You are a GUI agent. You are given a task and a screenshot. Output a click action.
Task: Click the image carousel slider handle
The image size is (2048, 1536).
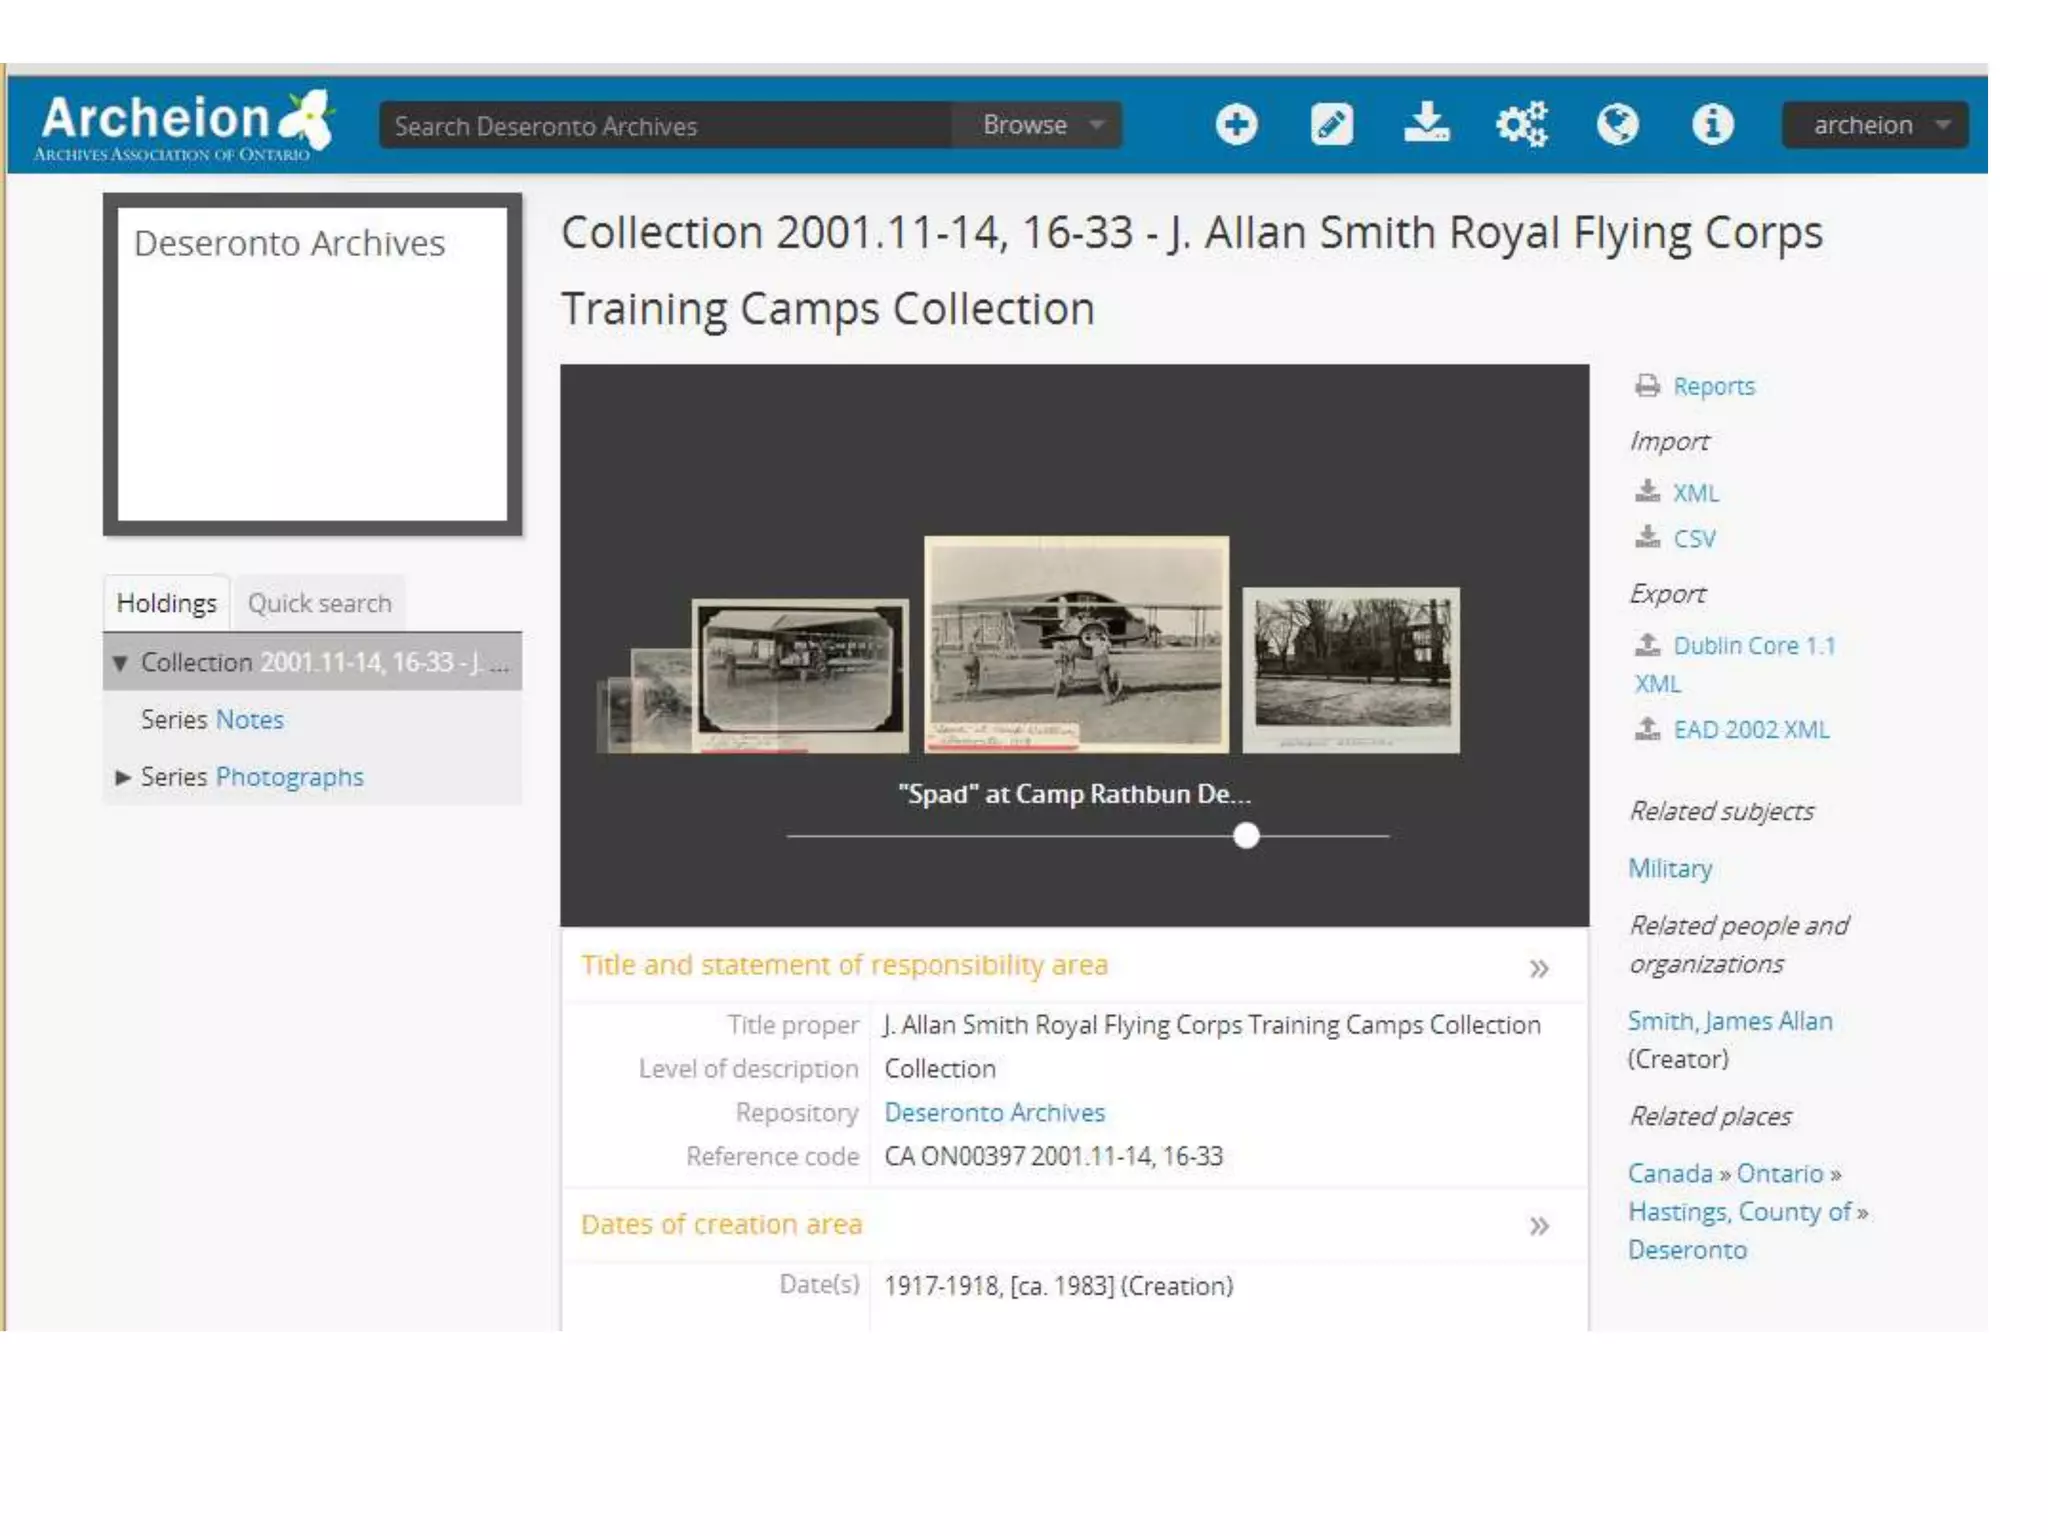coord(1246,836)
